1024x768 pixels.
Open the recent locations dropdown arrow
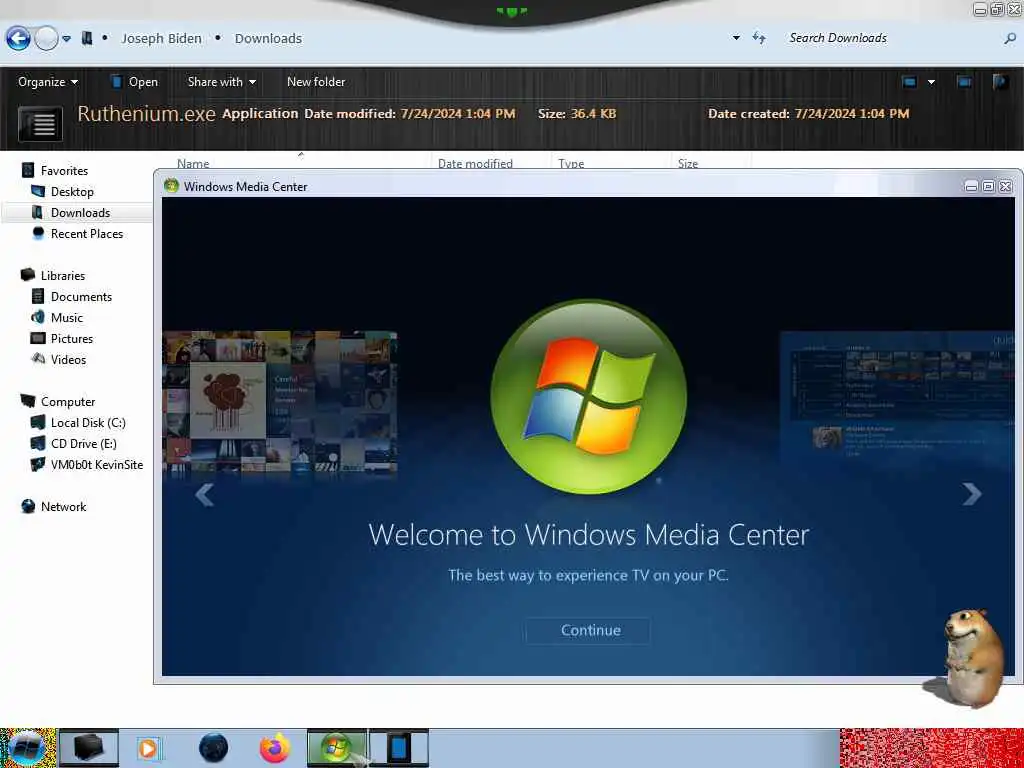(67, 39)
